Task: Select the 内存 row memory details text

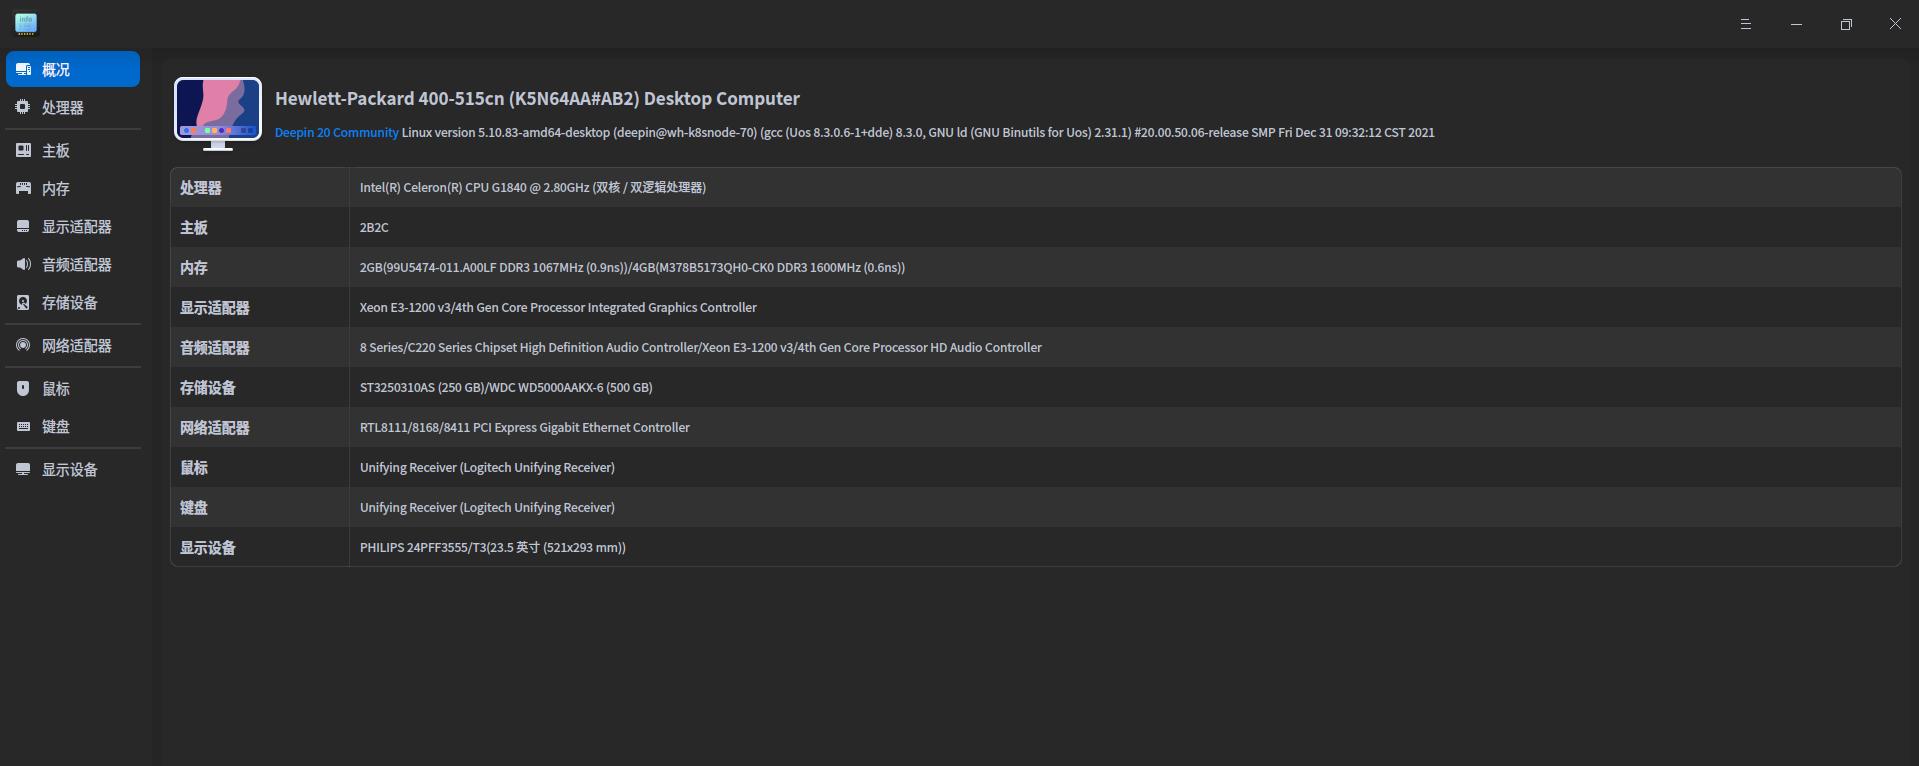Action: (632, 268)
